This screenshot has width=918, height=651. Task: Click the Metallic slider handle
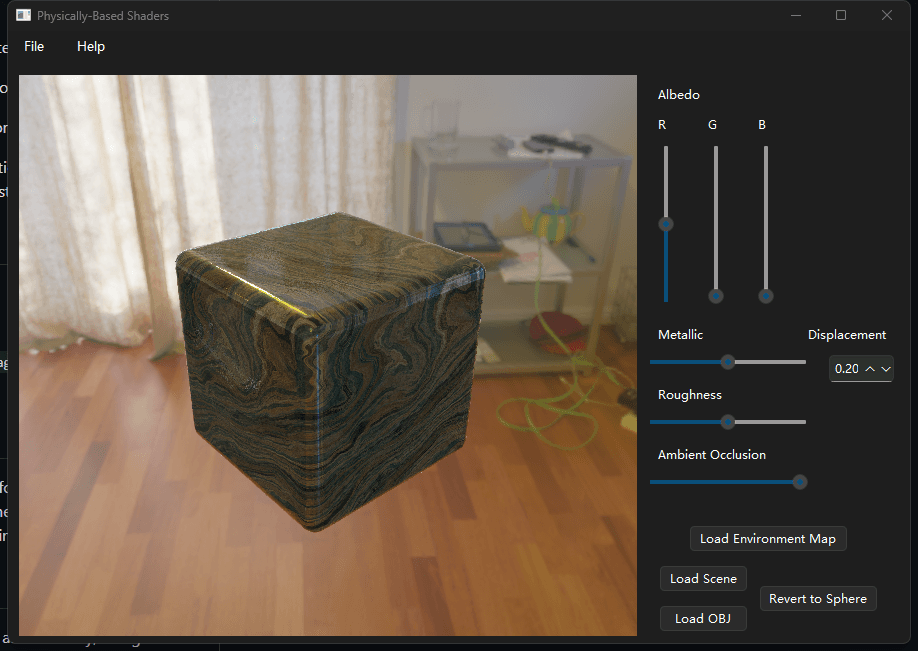click(x=728, y=362)
